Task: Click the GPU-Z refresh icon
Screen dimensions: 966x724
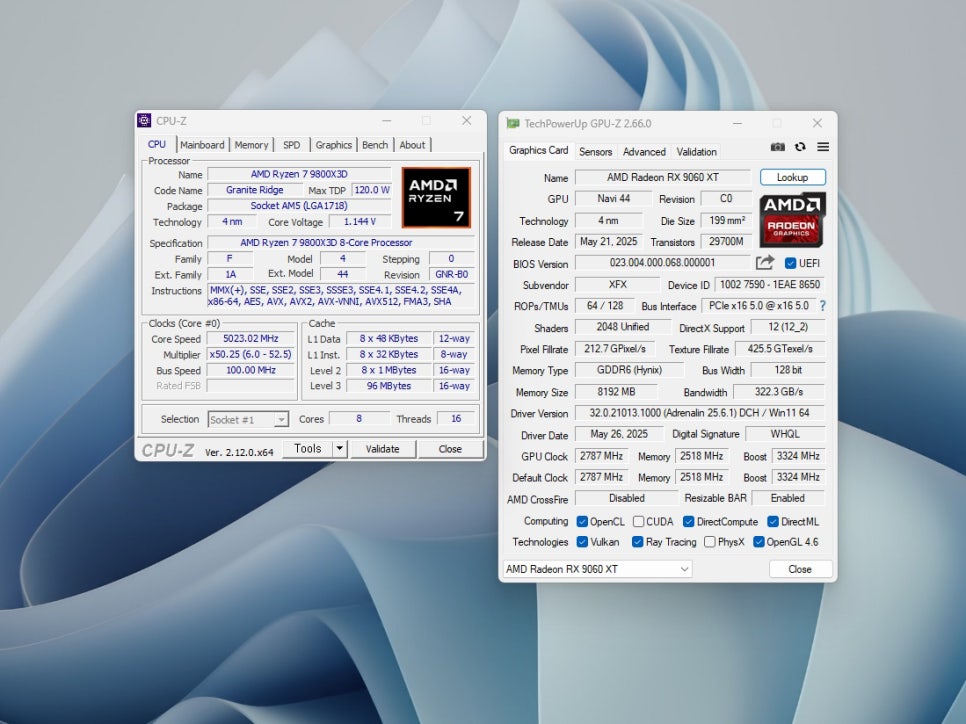Action: point(800,147)
